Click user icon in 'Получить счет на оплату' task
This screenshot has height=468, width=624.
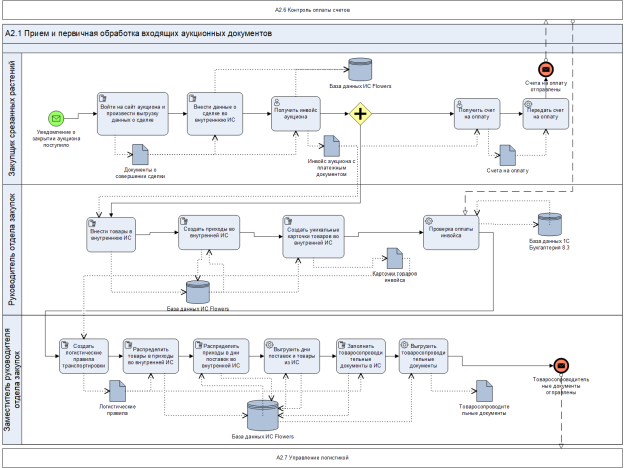click(x=460, y=104)
